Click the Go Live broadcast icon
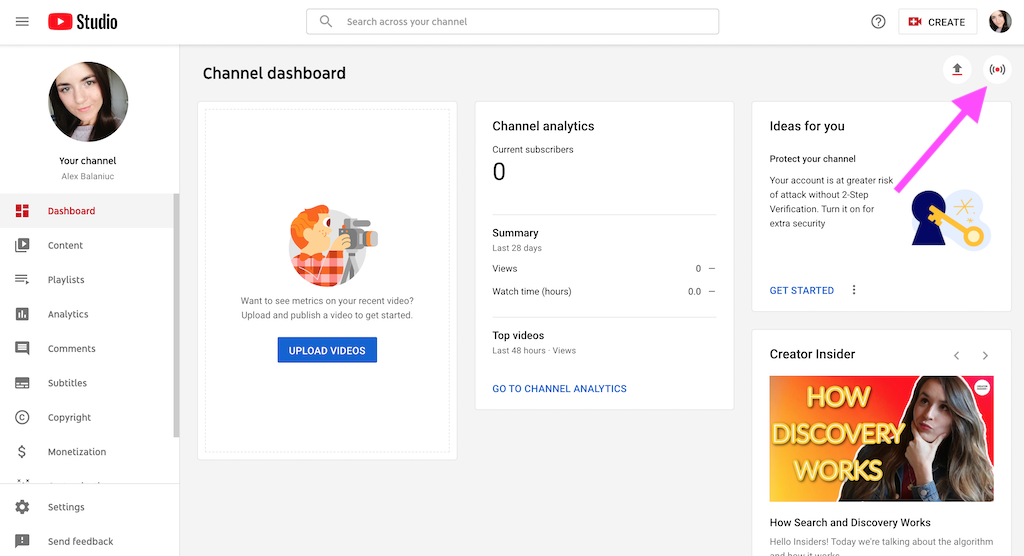 [x=997, y=69]
